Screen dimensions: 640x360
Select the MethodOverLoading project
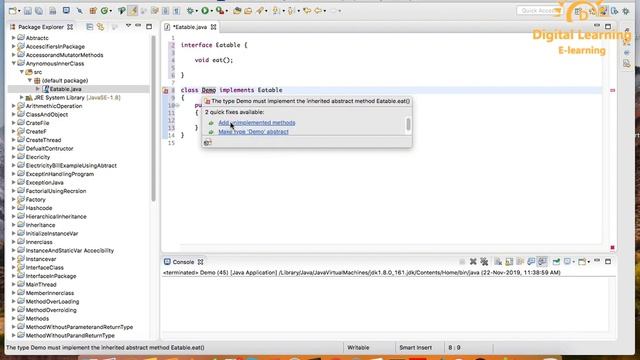52,302
